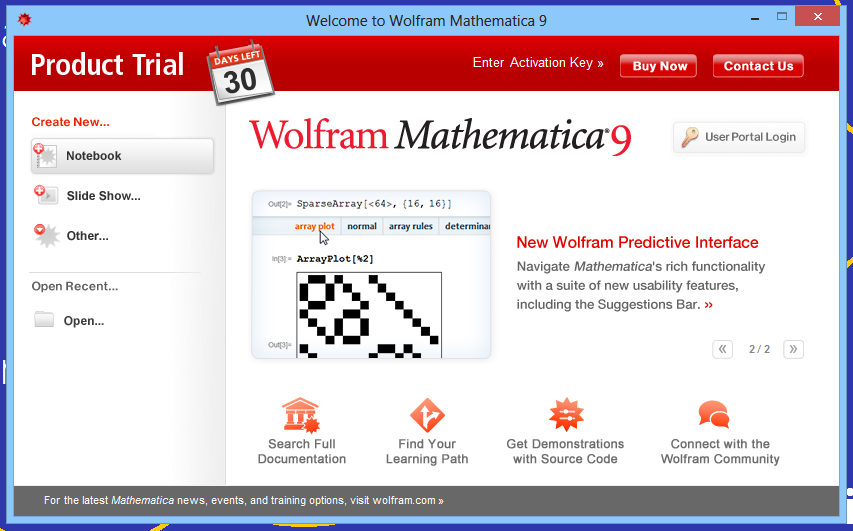Go to next feature slide

793,349
